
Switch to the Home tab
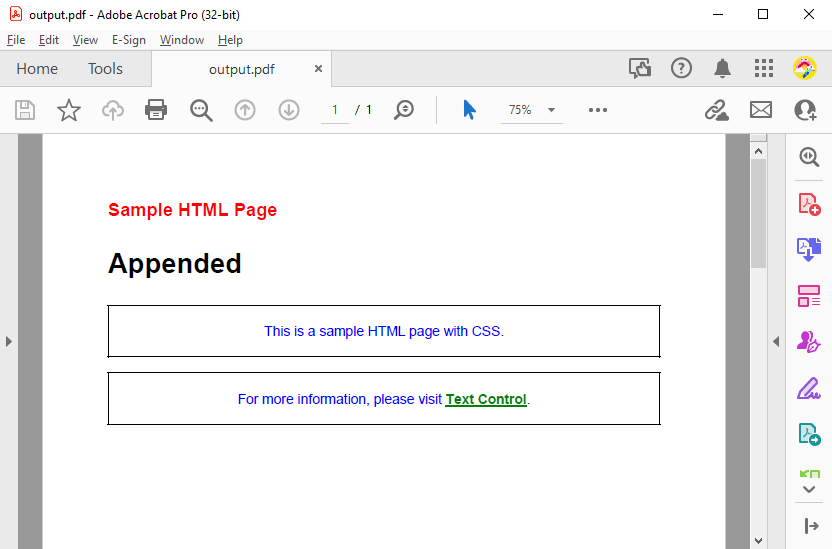point(37,69)
